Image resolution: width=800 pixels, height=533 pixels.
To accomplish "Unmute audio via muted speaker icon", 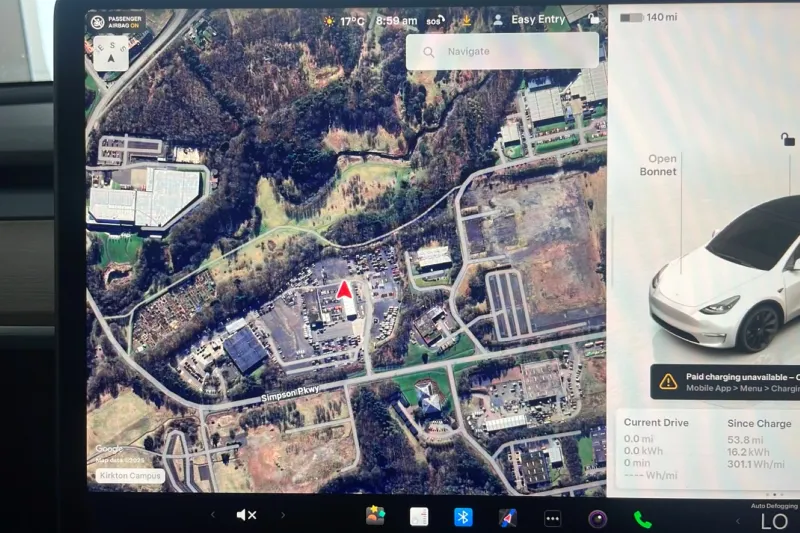I will pyautogui.click(x=246, y=515).
